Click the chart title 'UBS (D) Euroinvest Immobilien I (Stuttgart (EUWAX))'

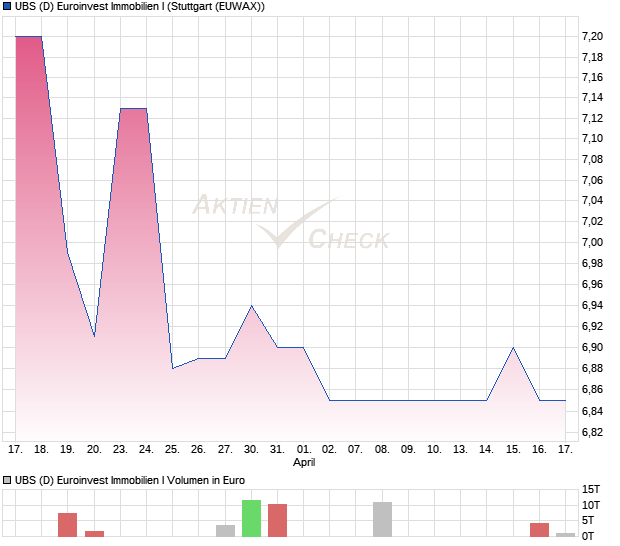click(140, 6)
